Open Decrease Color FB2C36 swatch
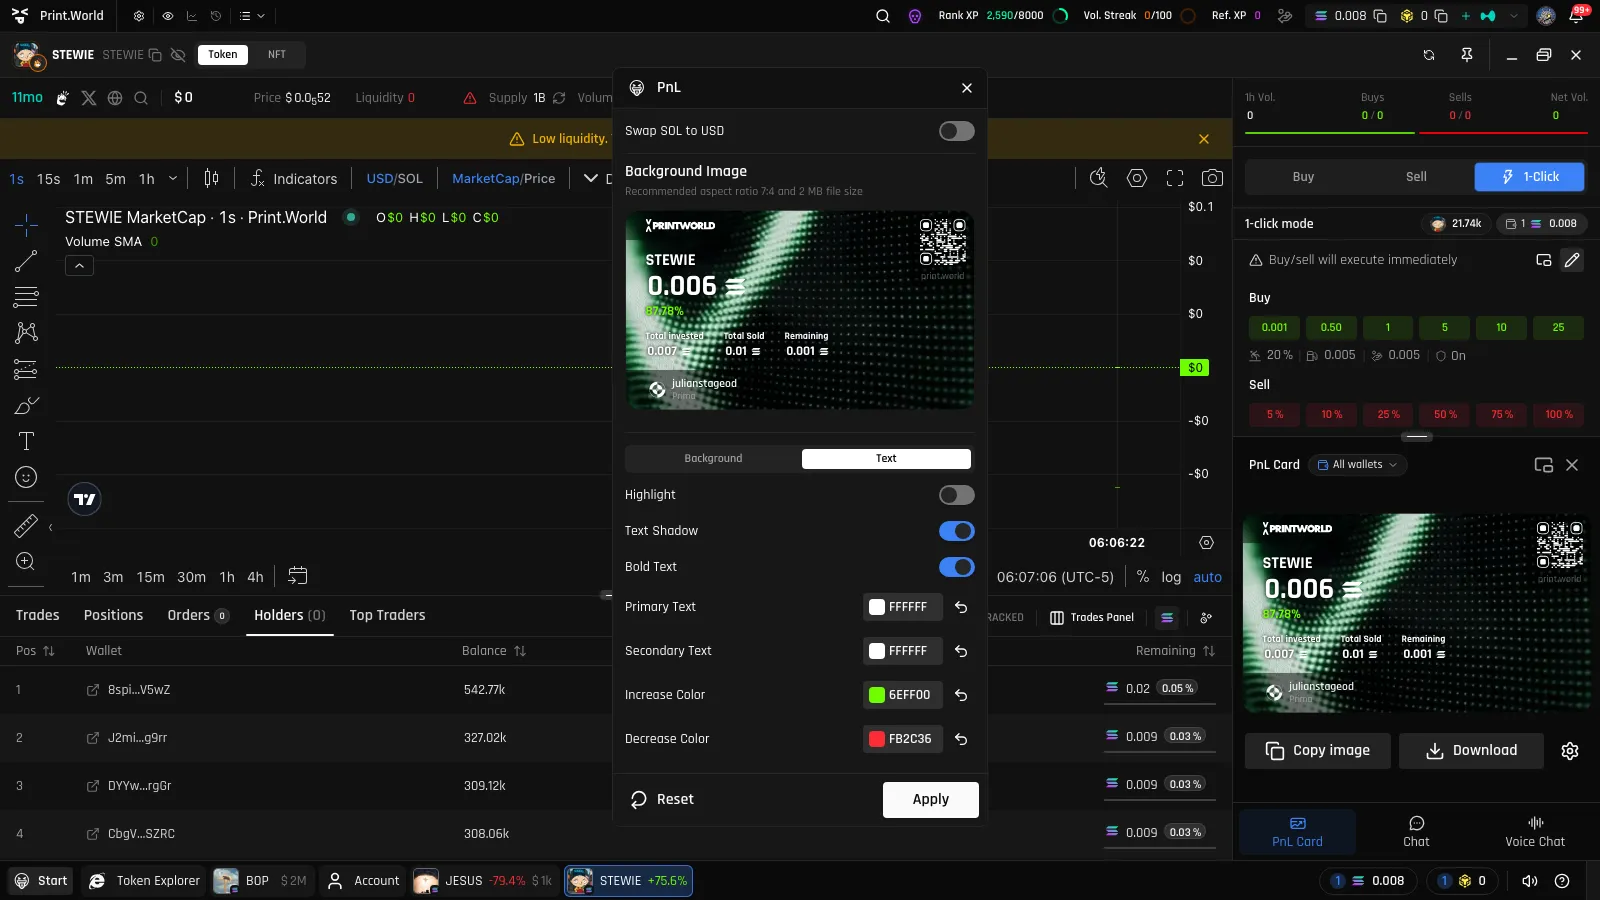The image size is (1600, 900). [x=902, y=739]
